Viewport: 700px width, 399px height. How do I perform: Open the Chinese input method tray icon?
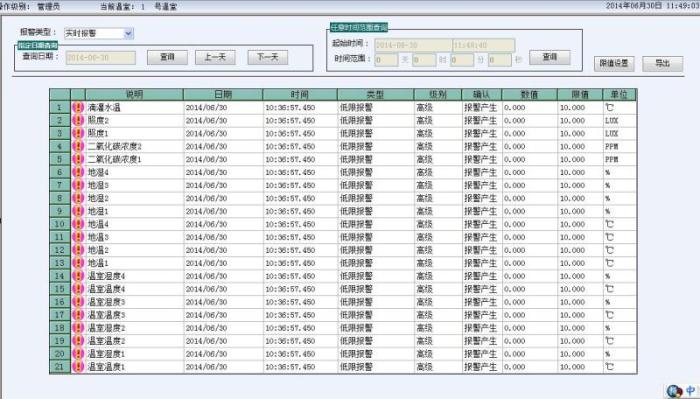tap(690, 391)
